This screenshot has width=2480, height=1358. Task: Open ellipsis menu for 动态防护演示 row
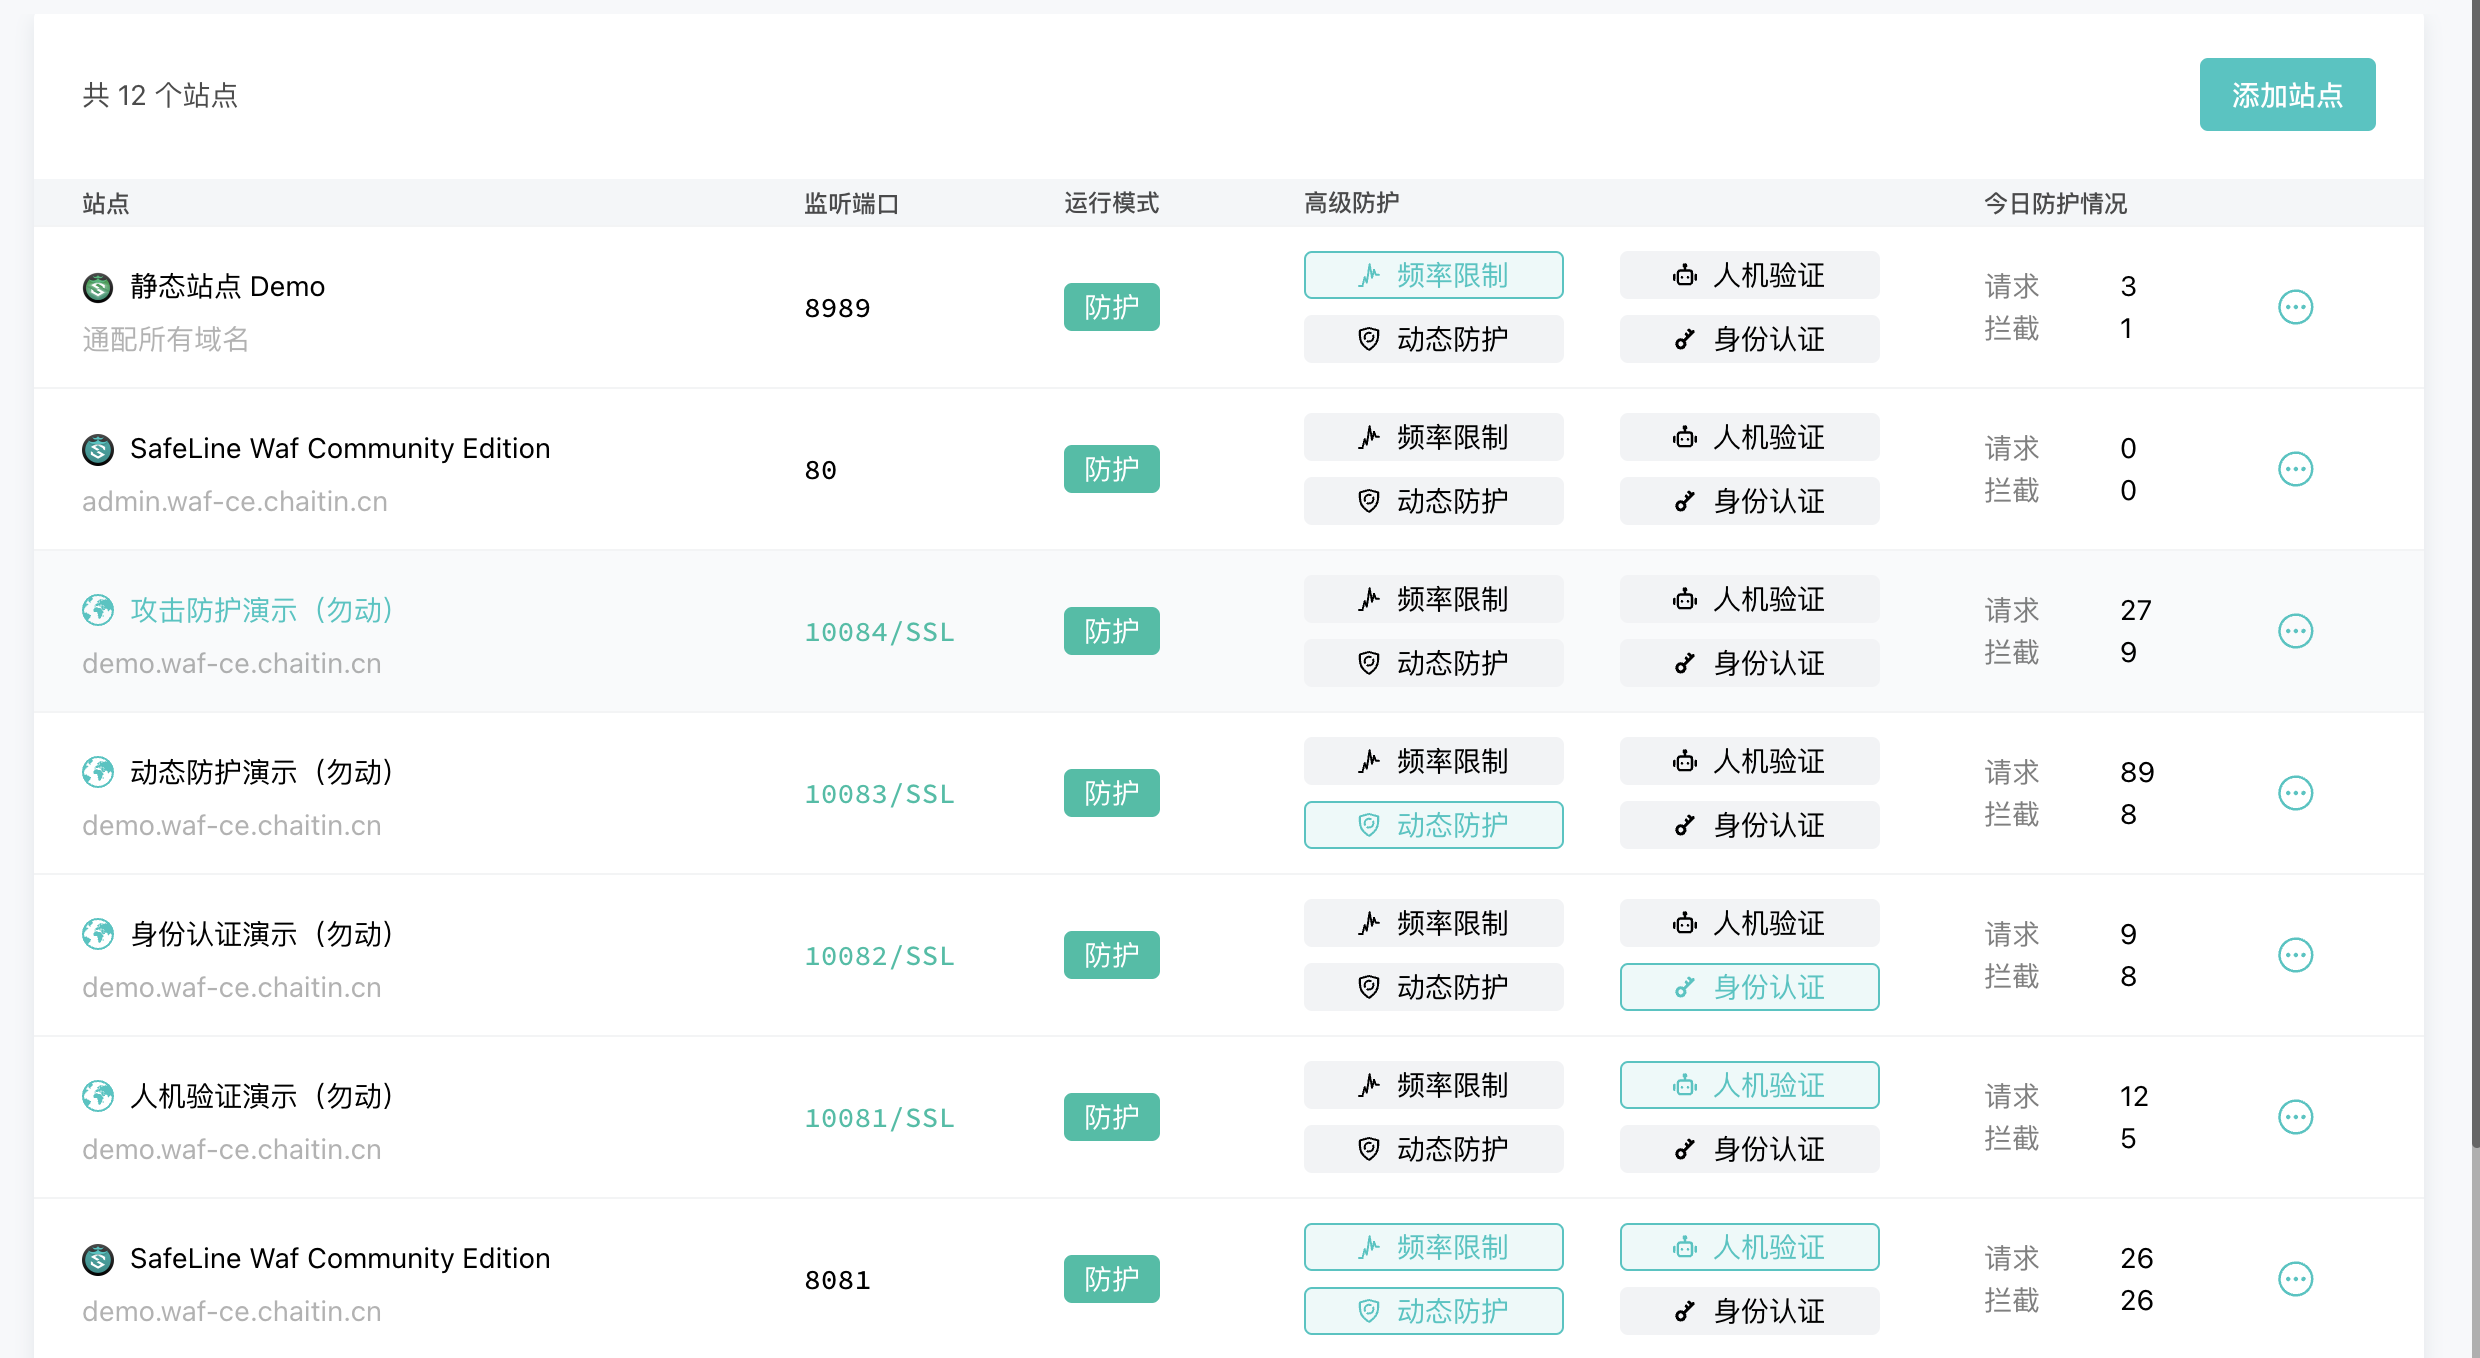coord(2295,793)
